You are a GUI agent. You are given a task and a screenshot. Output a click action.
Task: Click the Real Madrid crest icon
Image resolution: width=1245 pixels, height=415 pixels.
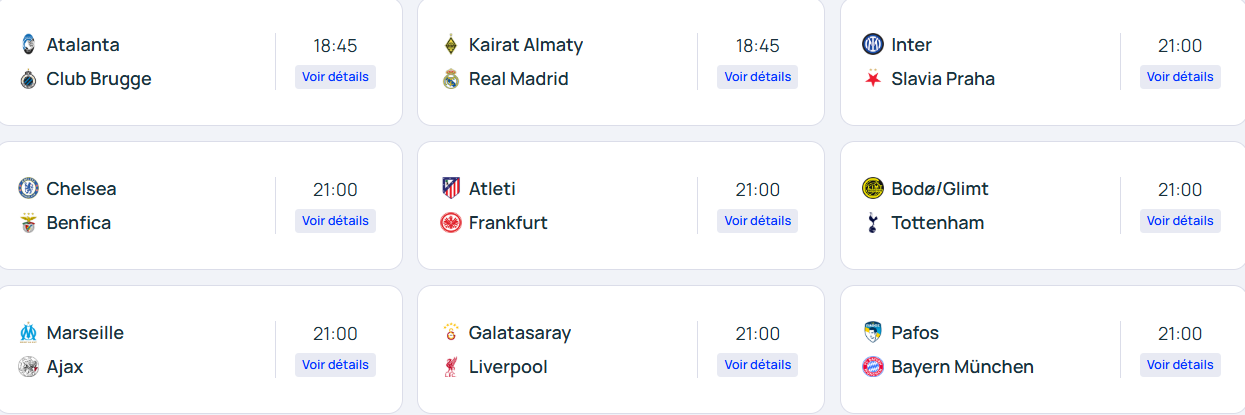click(x=450, y=79)
